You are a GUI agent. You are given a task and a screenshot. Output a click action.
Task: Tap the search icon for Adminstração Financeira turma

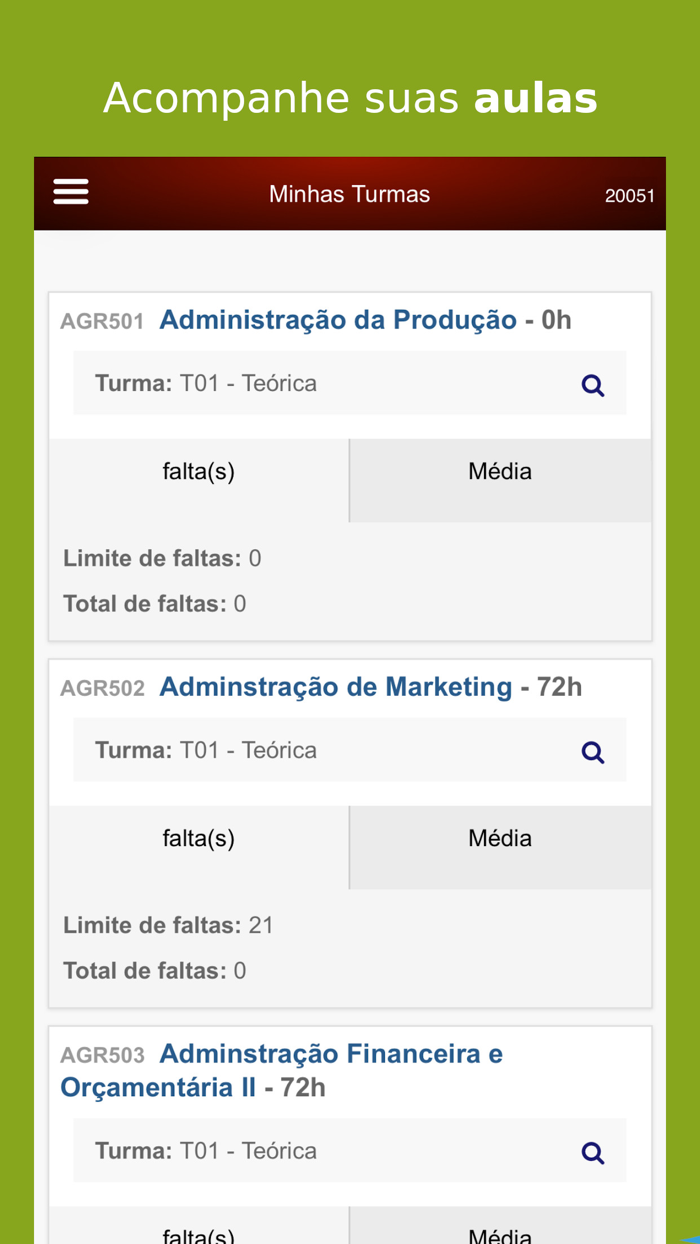[x=593, y=1153]
